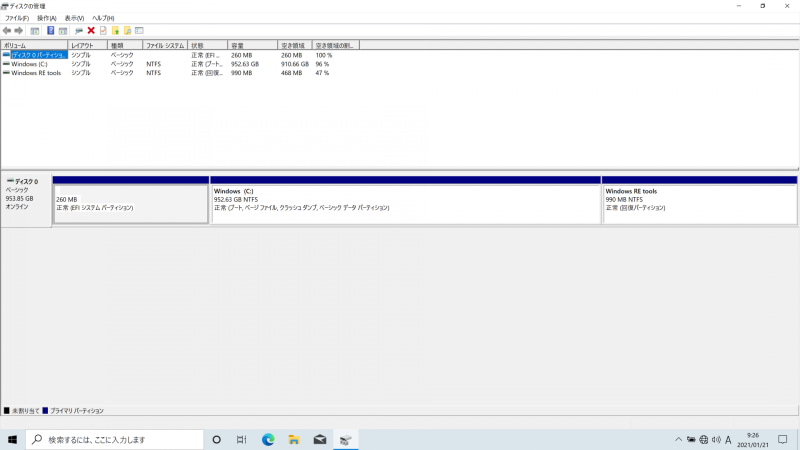
Task: Sort by the 容量 column header
Action: (x=253, y=45)
